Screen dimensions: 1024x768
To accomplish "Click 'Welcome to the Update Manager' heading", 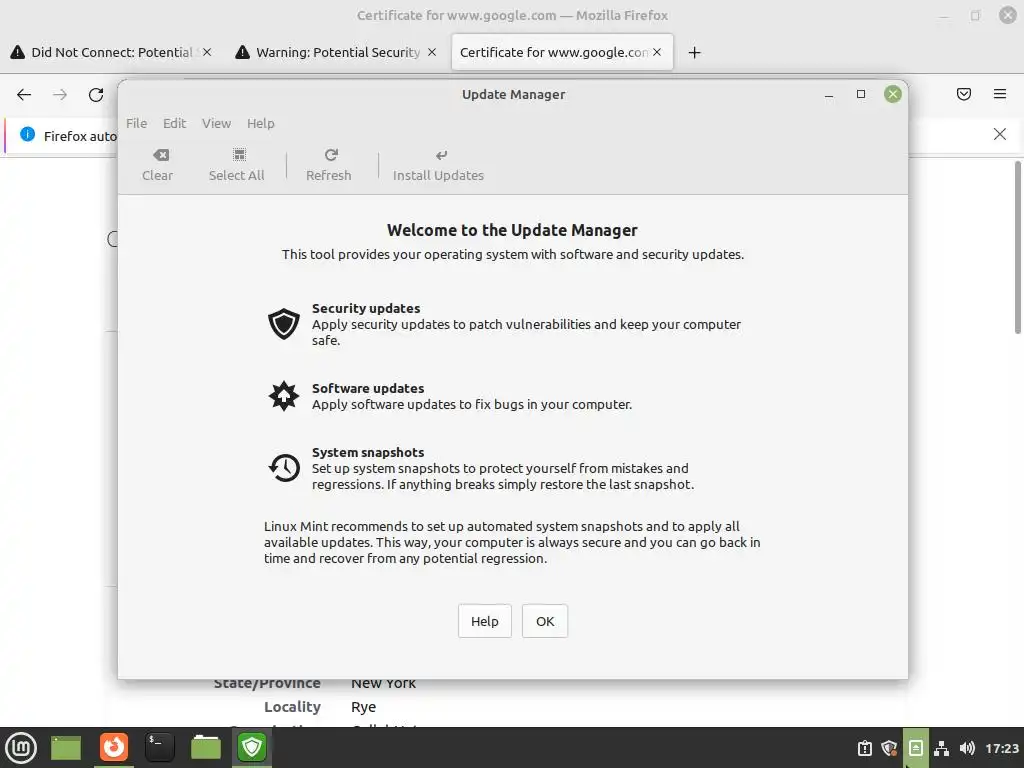I will pyautogui.click(x=512, y=230).
